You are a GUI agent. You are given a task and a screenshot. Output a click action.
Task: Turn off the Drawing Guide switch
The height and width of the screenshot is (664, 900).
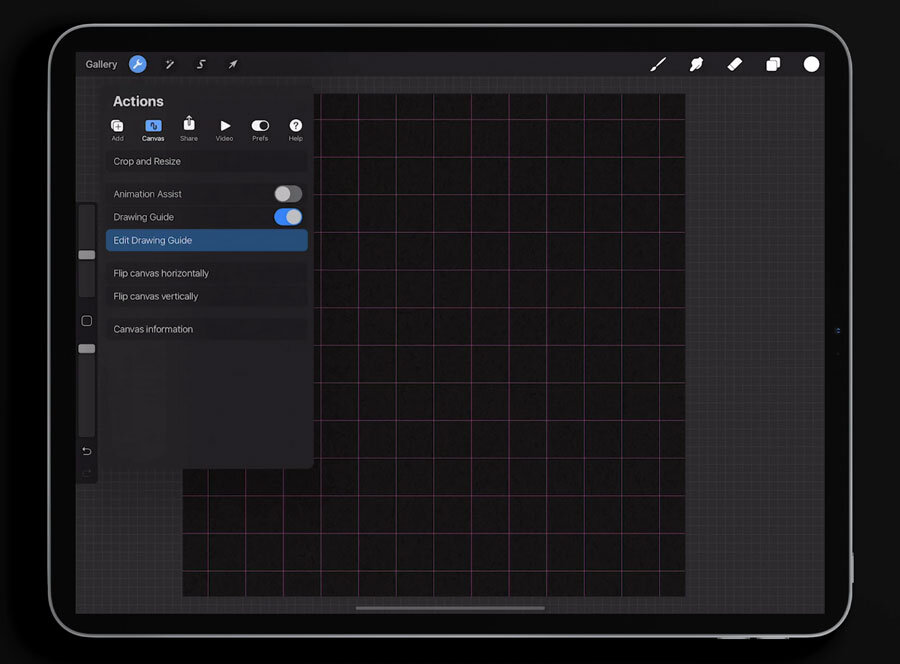(288, 217)
